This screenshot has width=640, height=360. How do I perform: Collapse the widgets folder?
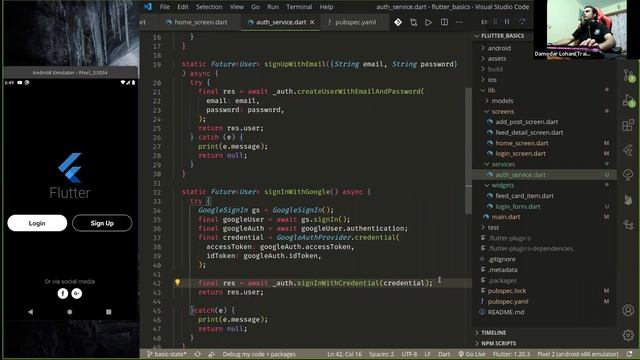coord(502,185)
